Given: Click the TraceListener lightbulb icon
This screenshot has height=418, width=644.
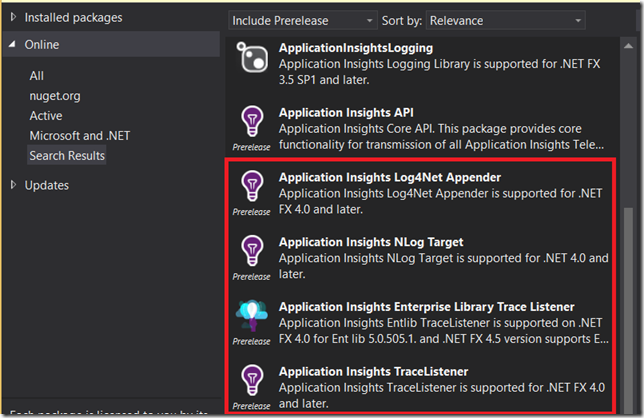Looking at the screenshot, I should click(252, 380).
